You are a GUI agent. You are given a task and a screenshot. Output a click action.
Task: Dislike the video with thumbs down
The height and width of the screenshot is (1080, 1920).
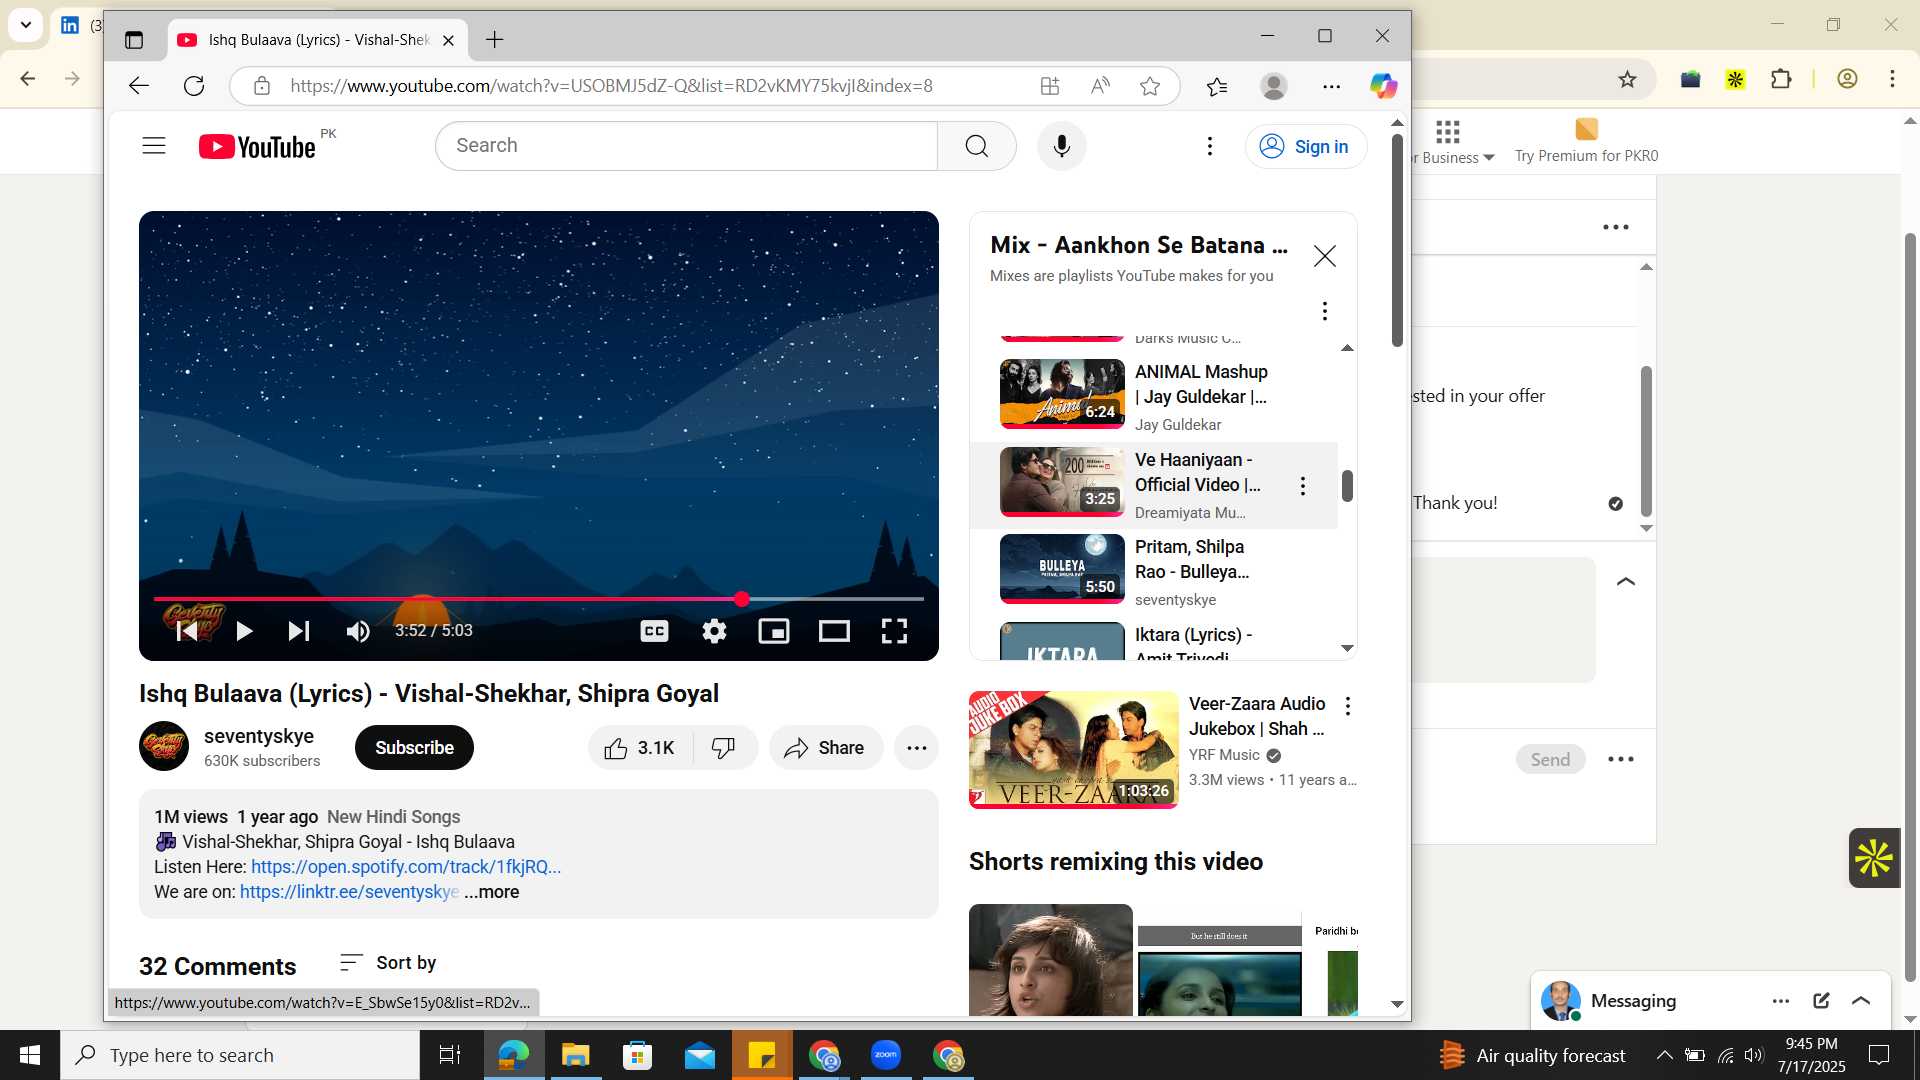[723, 748]
